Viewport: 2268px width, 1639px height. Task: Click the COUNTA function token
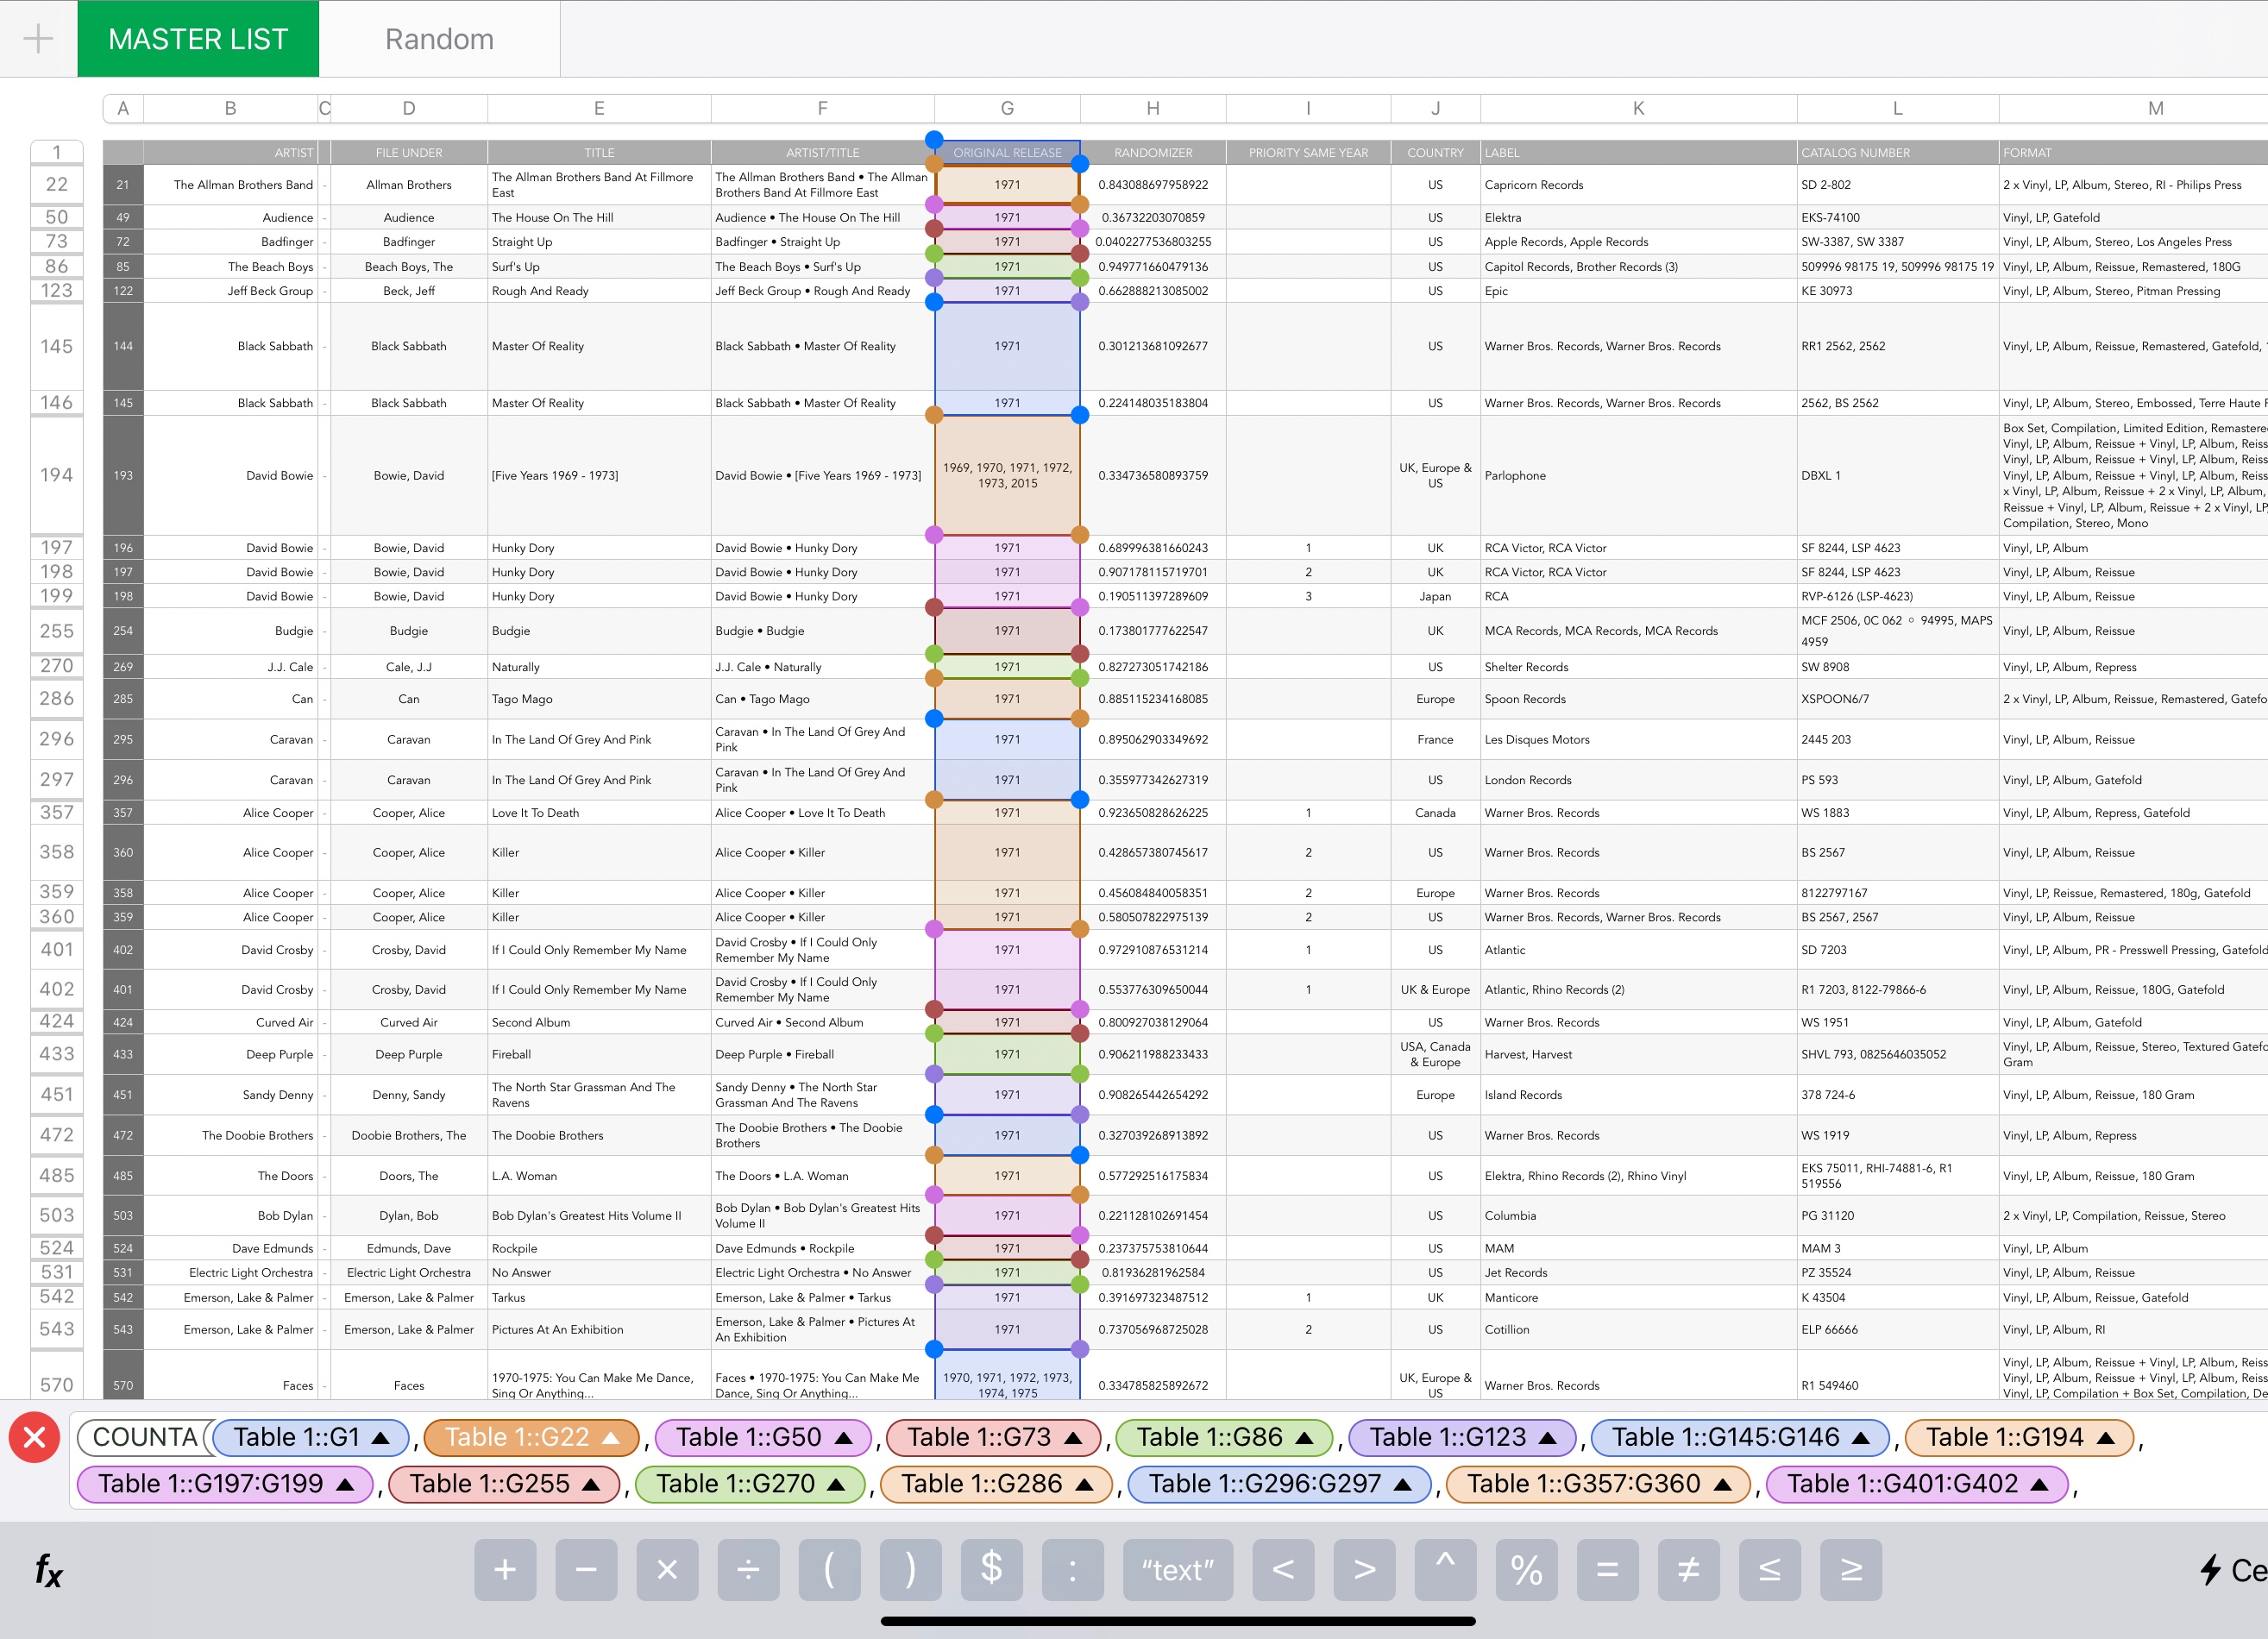144,1438
